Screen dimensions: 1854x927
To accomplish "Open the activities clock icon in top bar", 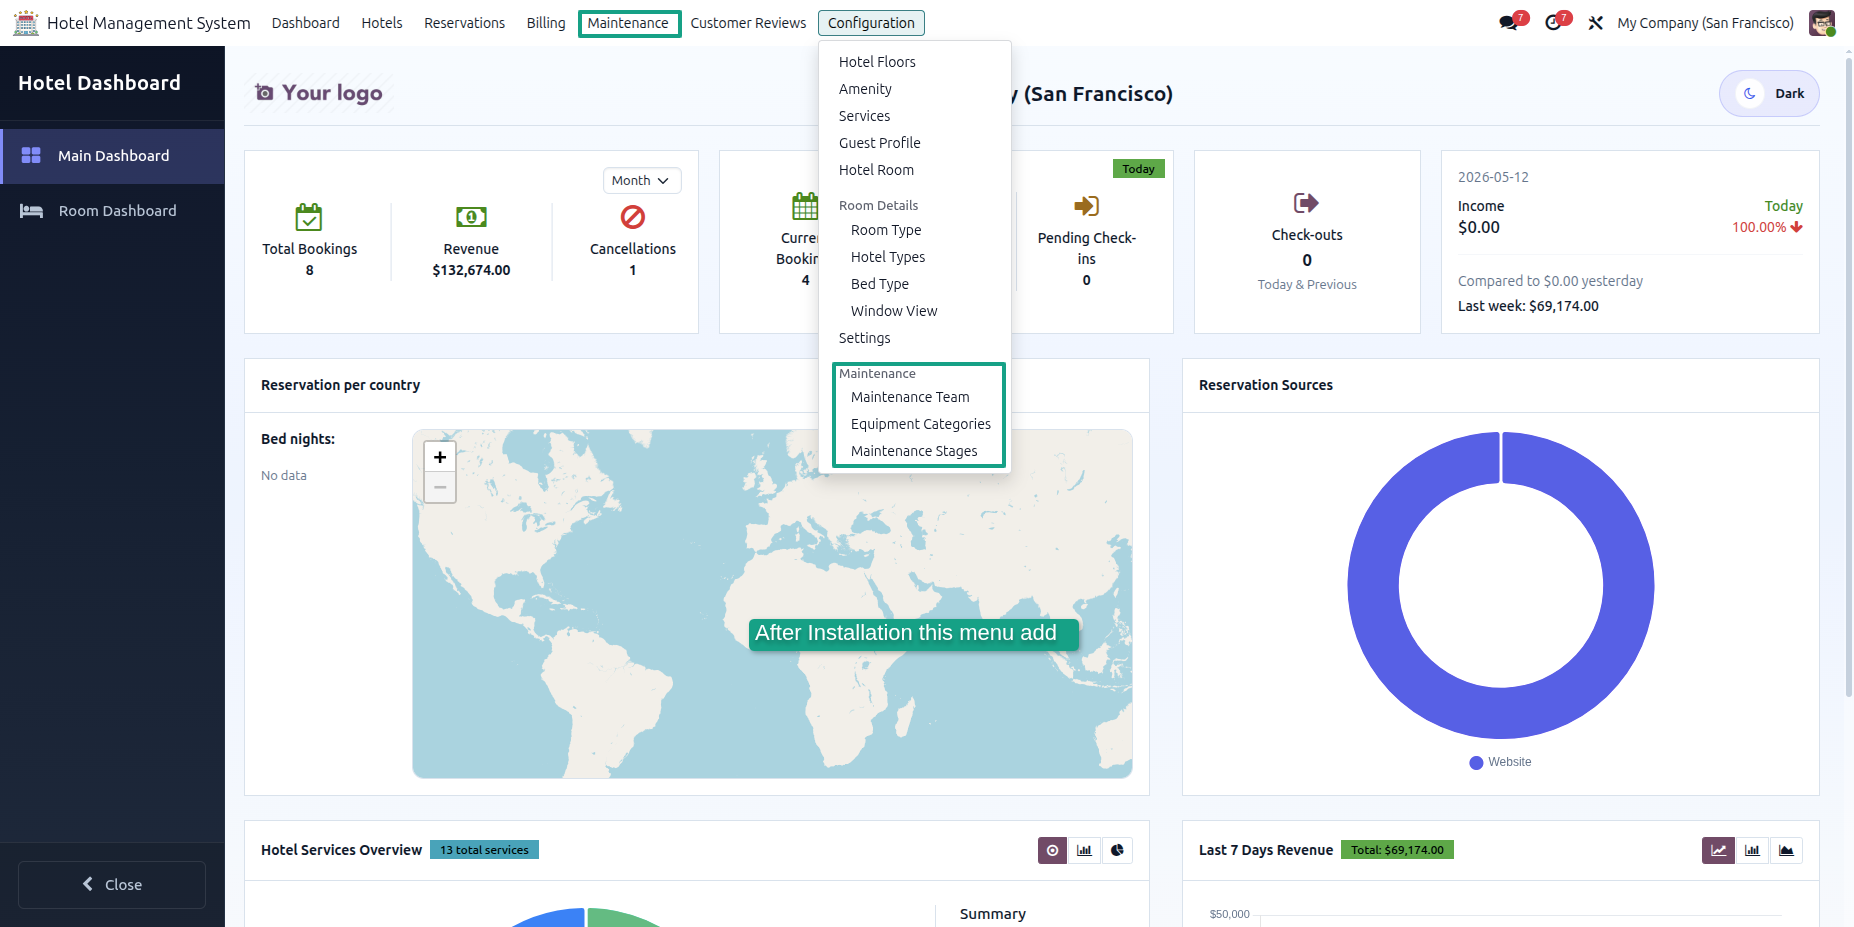I will coord(1554,23).
